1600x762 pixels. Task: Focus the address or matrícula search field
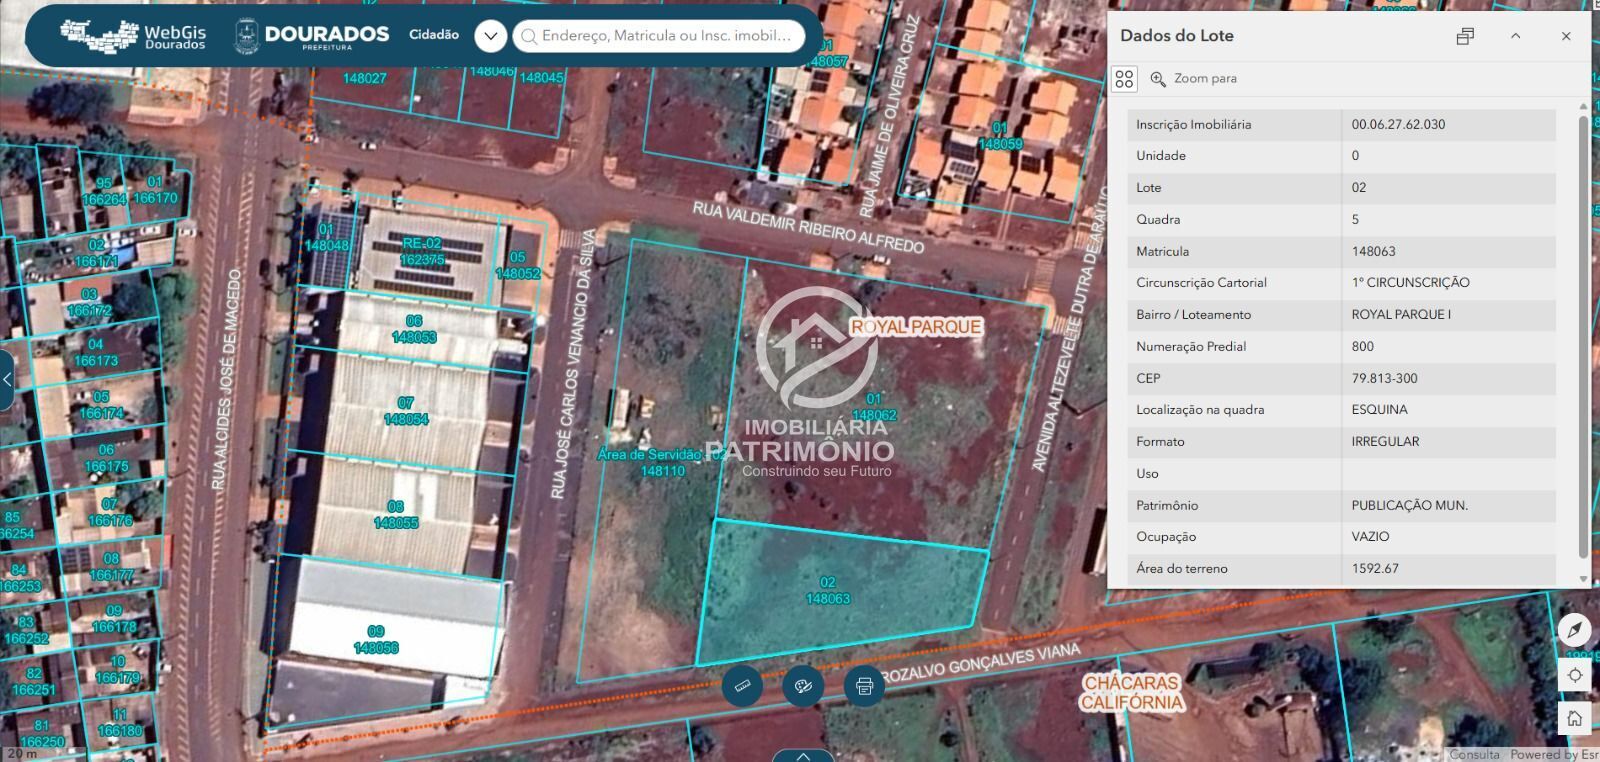coord(659,36)
